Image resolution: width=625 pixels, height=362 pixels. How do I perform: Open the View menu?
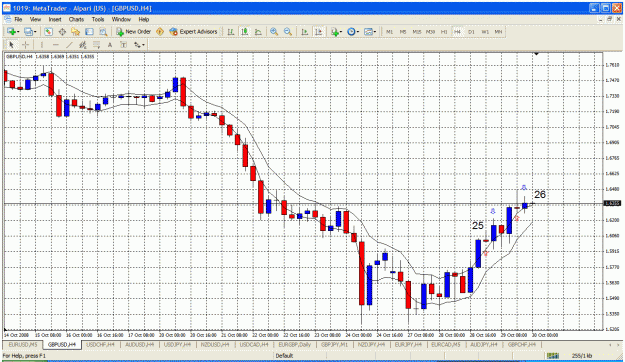(35, 19)
